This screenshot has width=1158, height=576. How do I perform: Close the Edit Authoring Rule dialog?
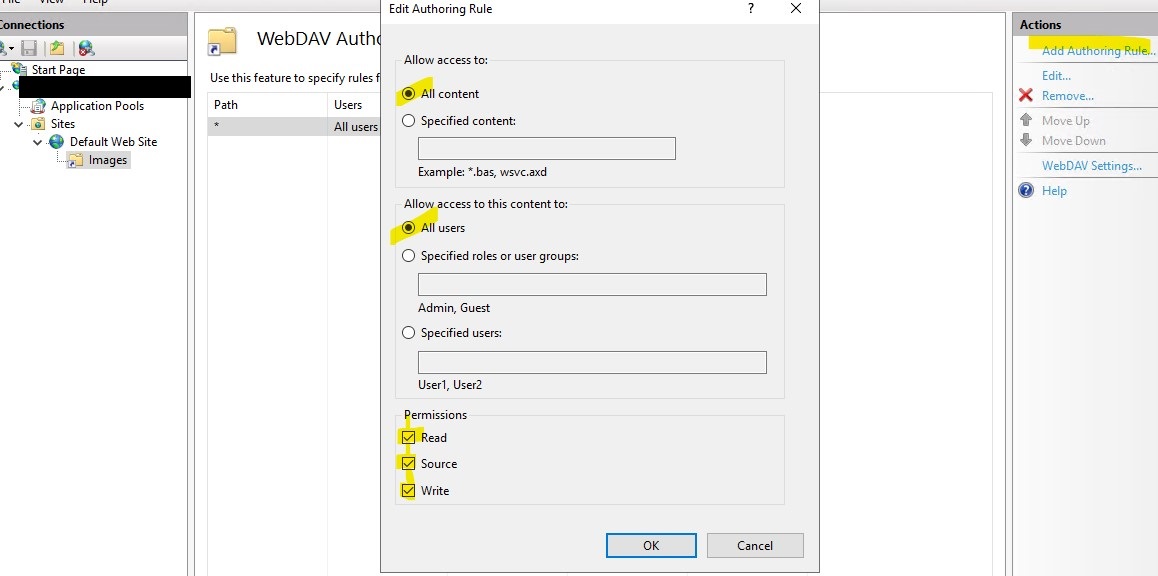pos(795,9)
